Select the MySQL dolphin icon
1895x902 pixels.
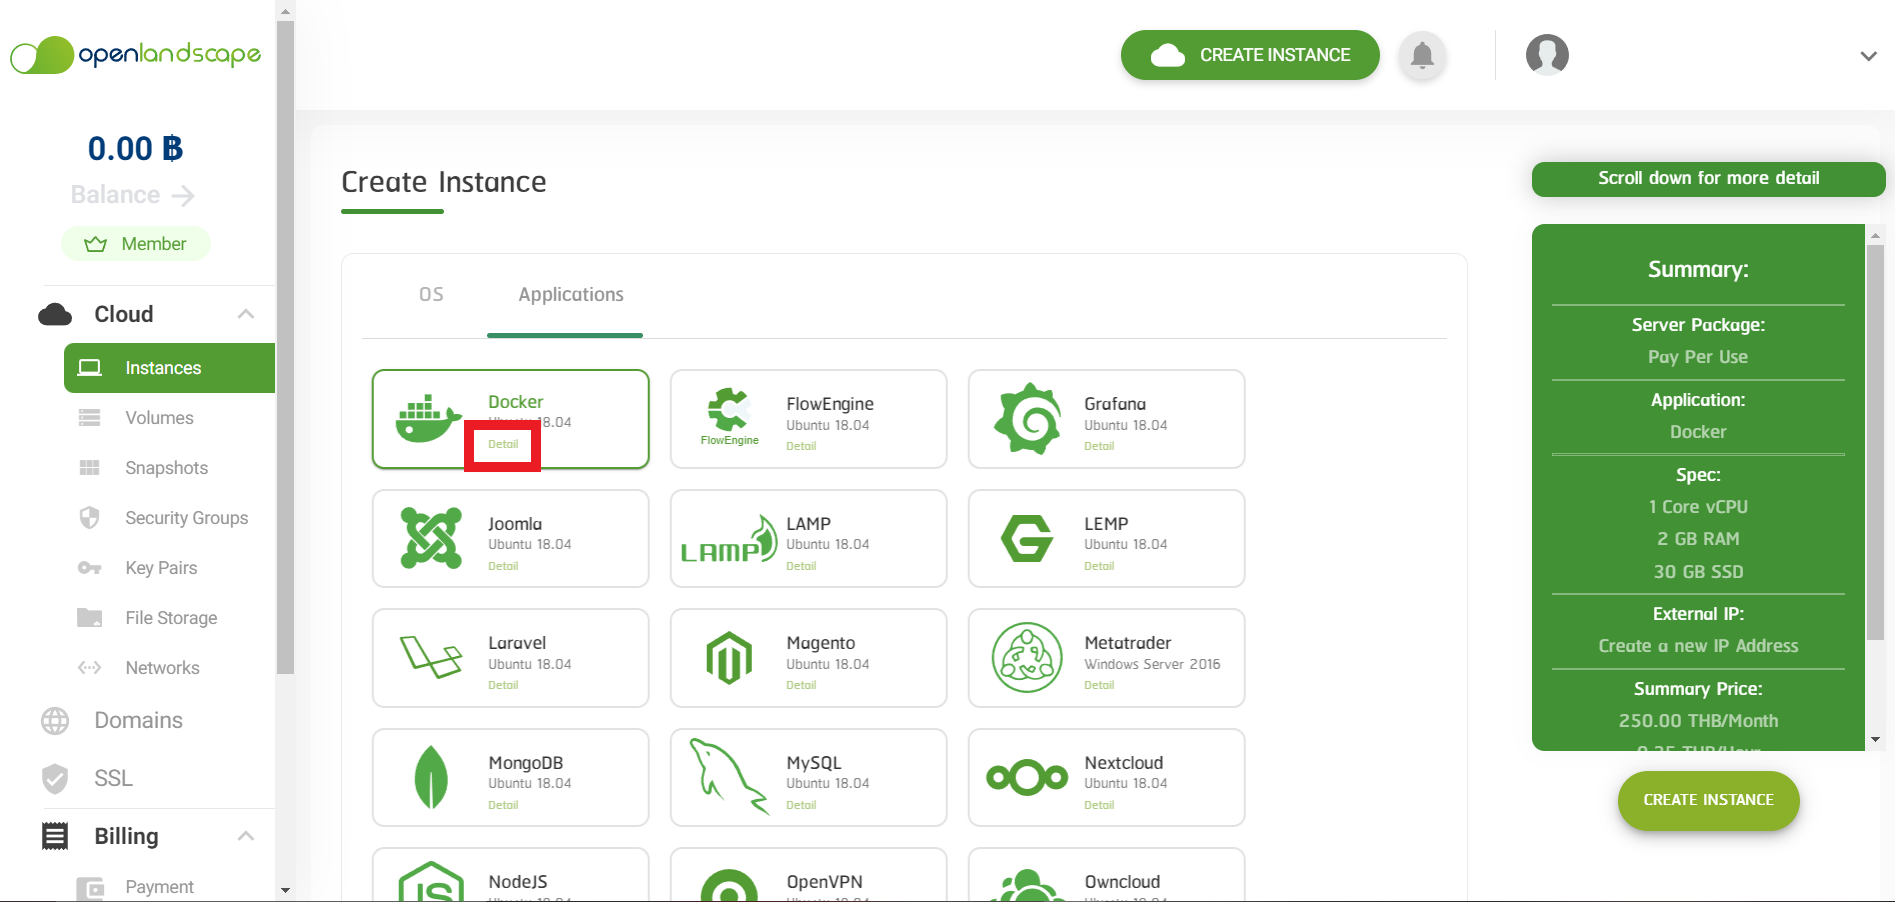pyautogui.click(x=729, y=777)
